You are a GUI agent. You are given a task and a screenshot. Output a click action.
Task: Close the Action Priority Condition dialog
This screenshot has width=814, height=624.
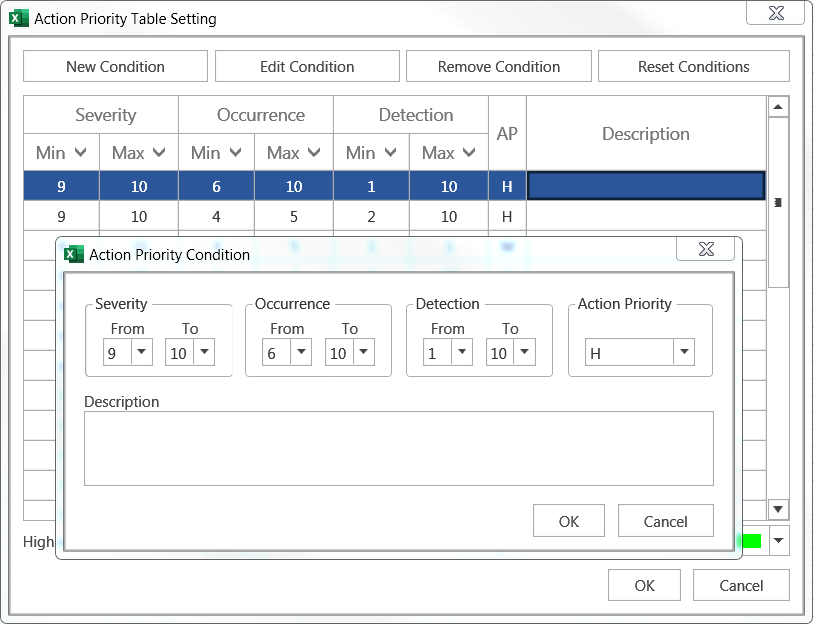click(706, 249)
